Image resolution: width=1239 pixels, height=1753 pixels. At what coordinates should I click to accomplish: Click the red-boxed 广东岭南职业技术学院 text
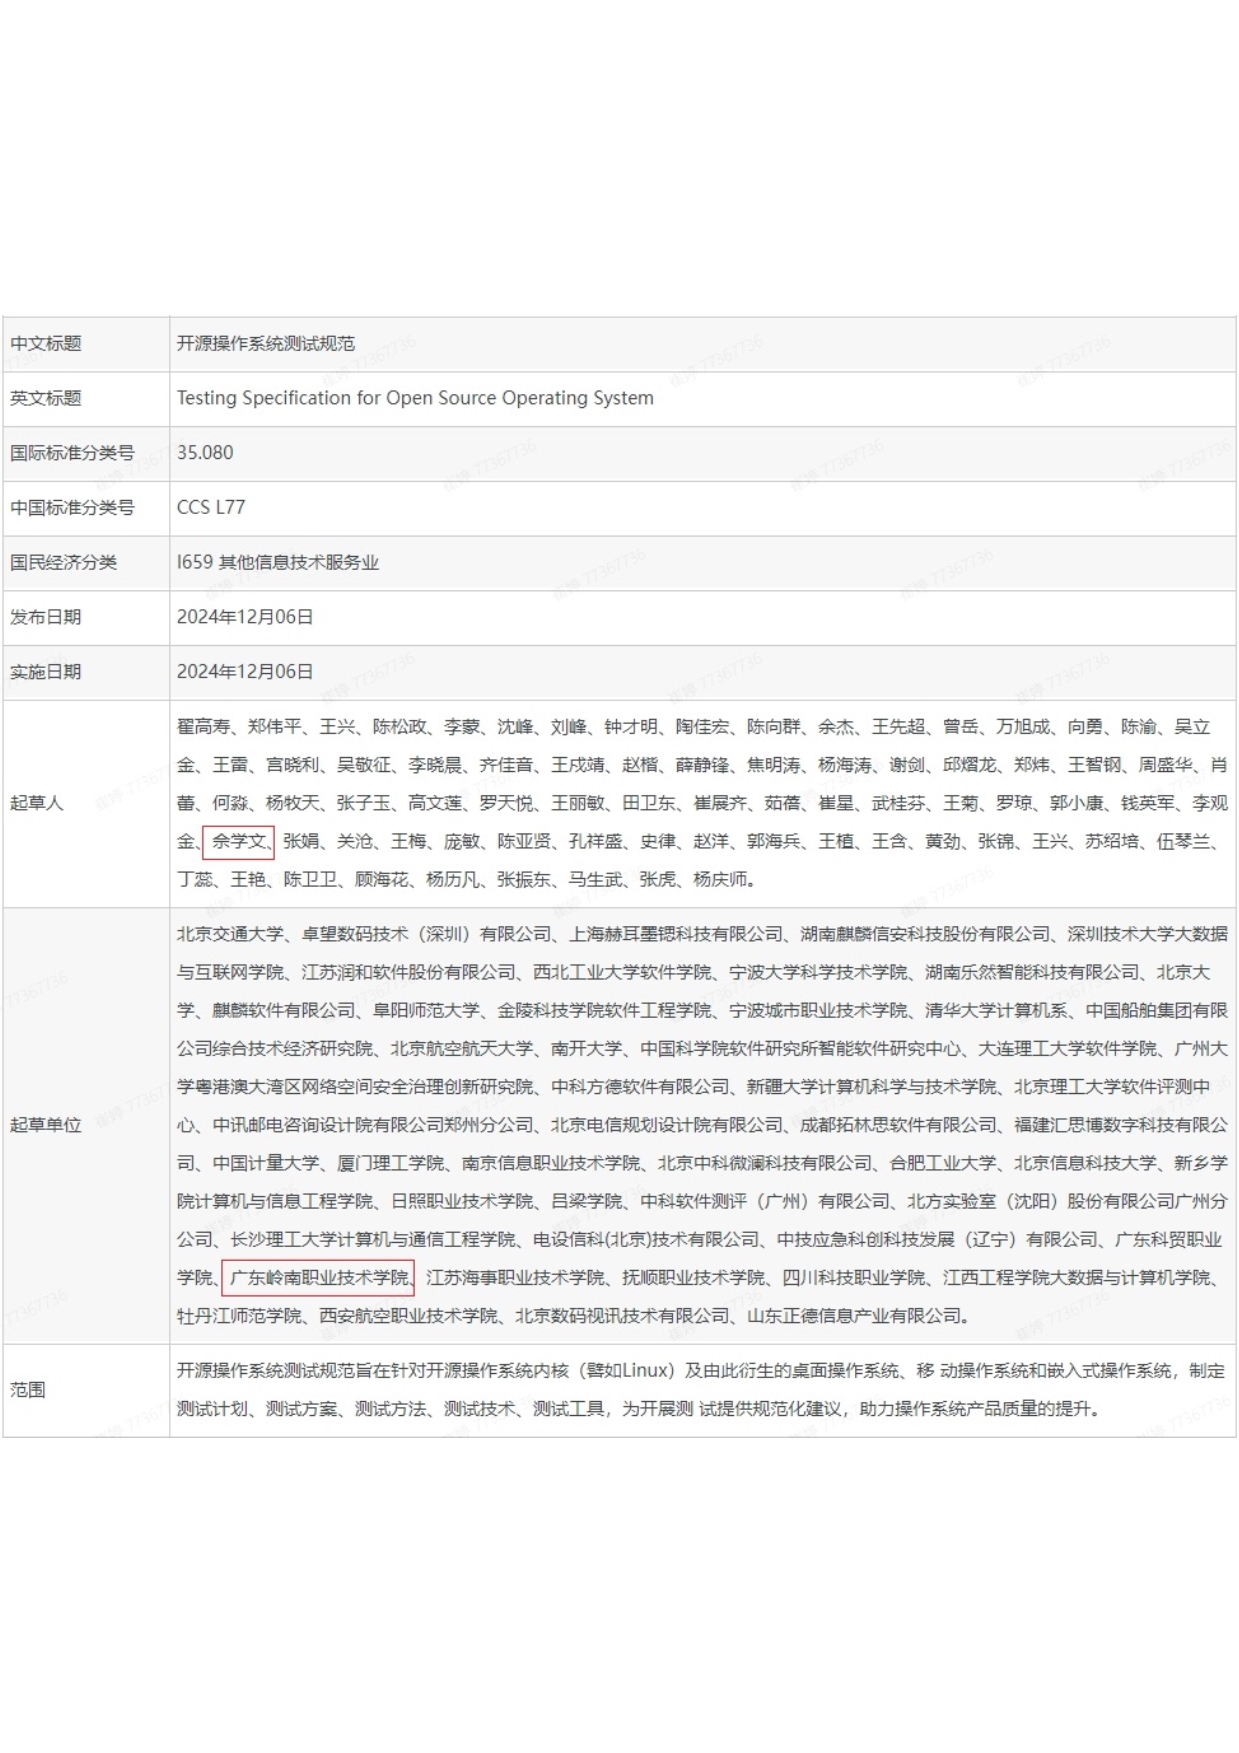point(318,1278)
